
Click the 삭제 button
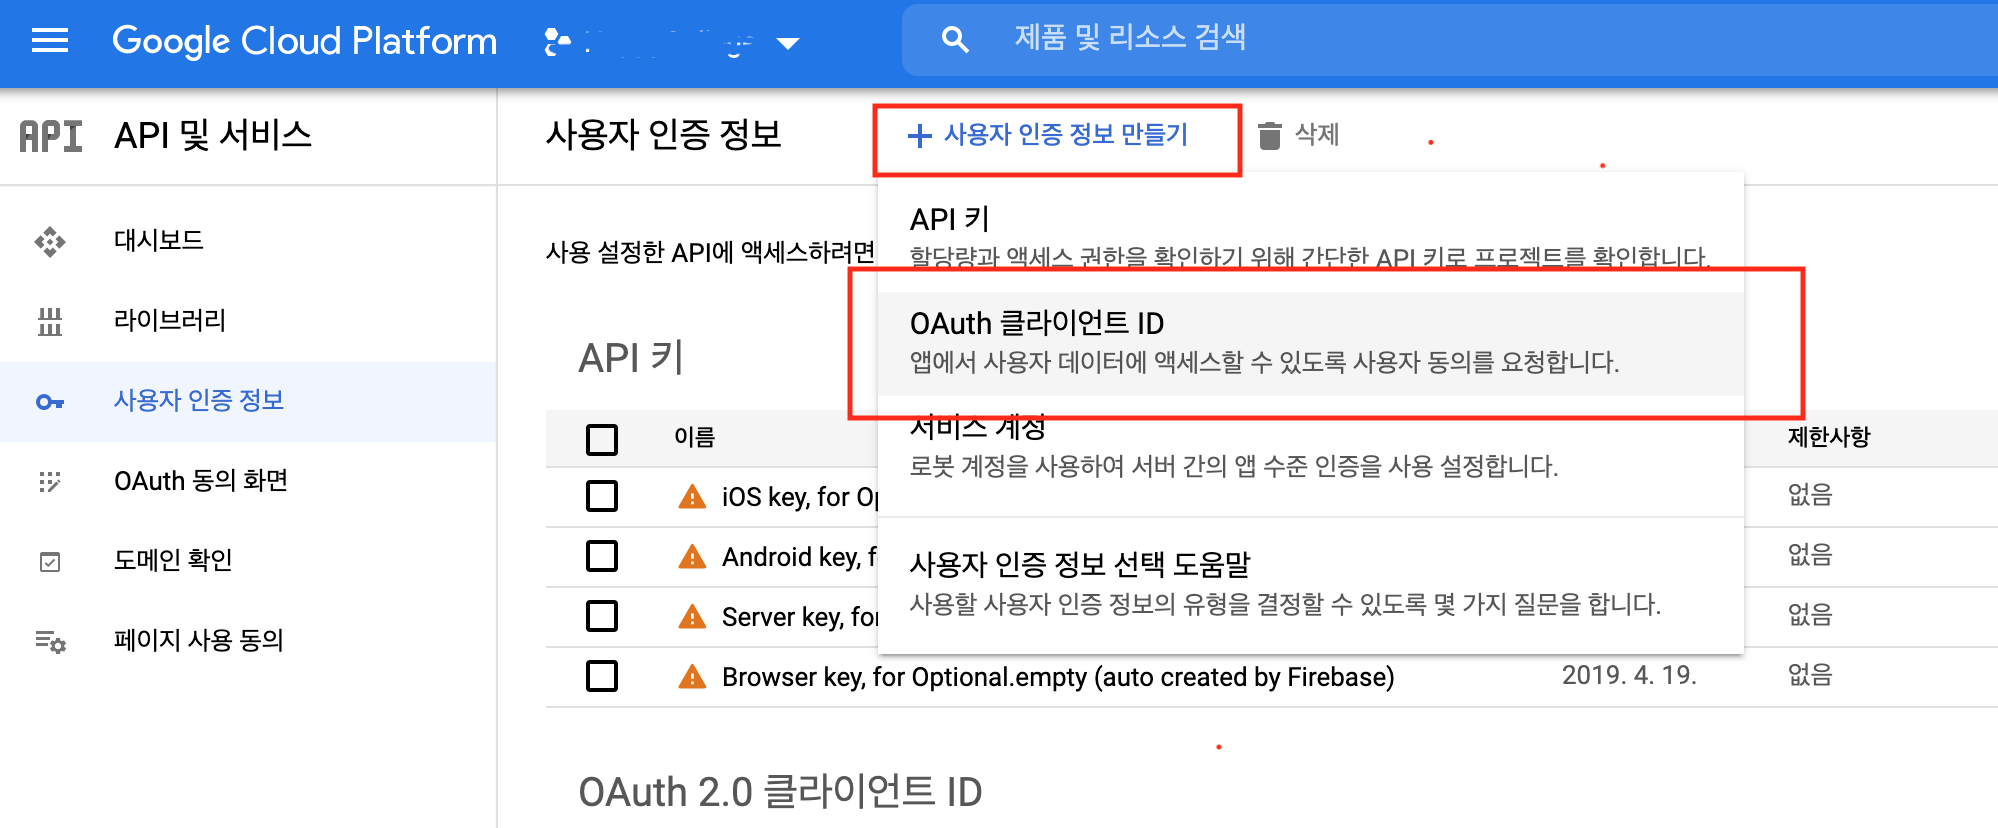click(1299, 135)
